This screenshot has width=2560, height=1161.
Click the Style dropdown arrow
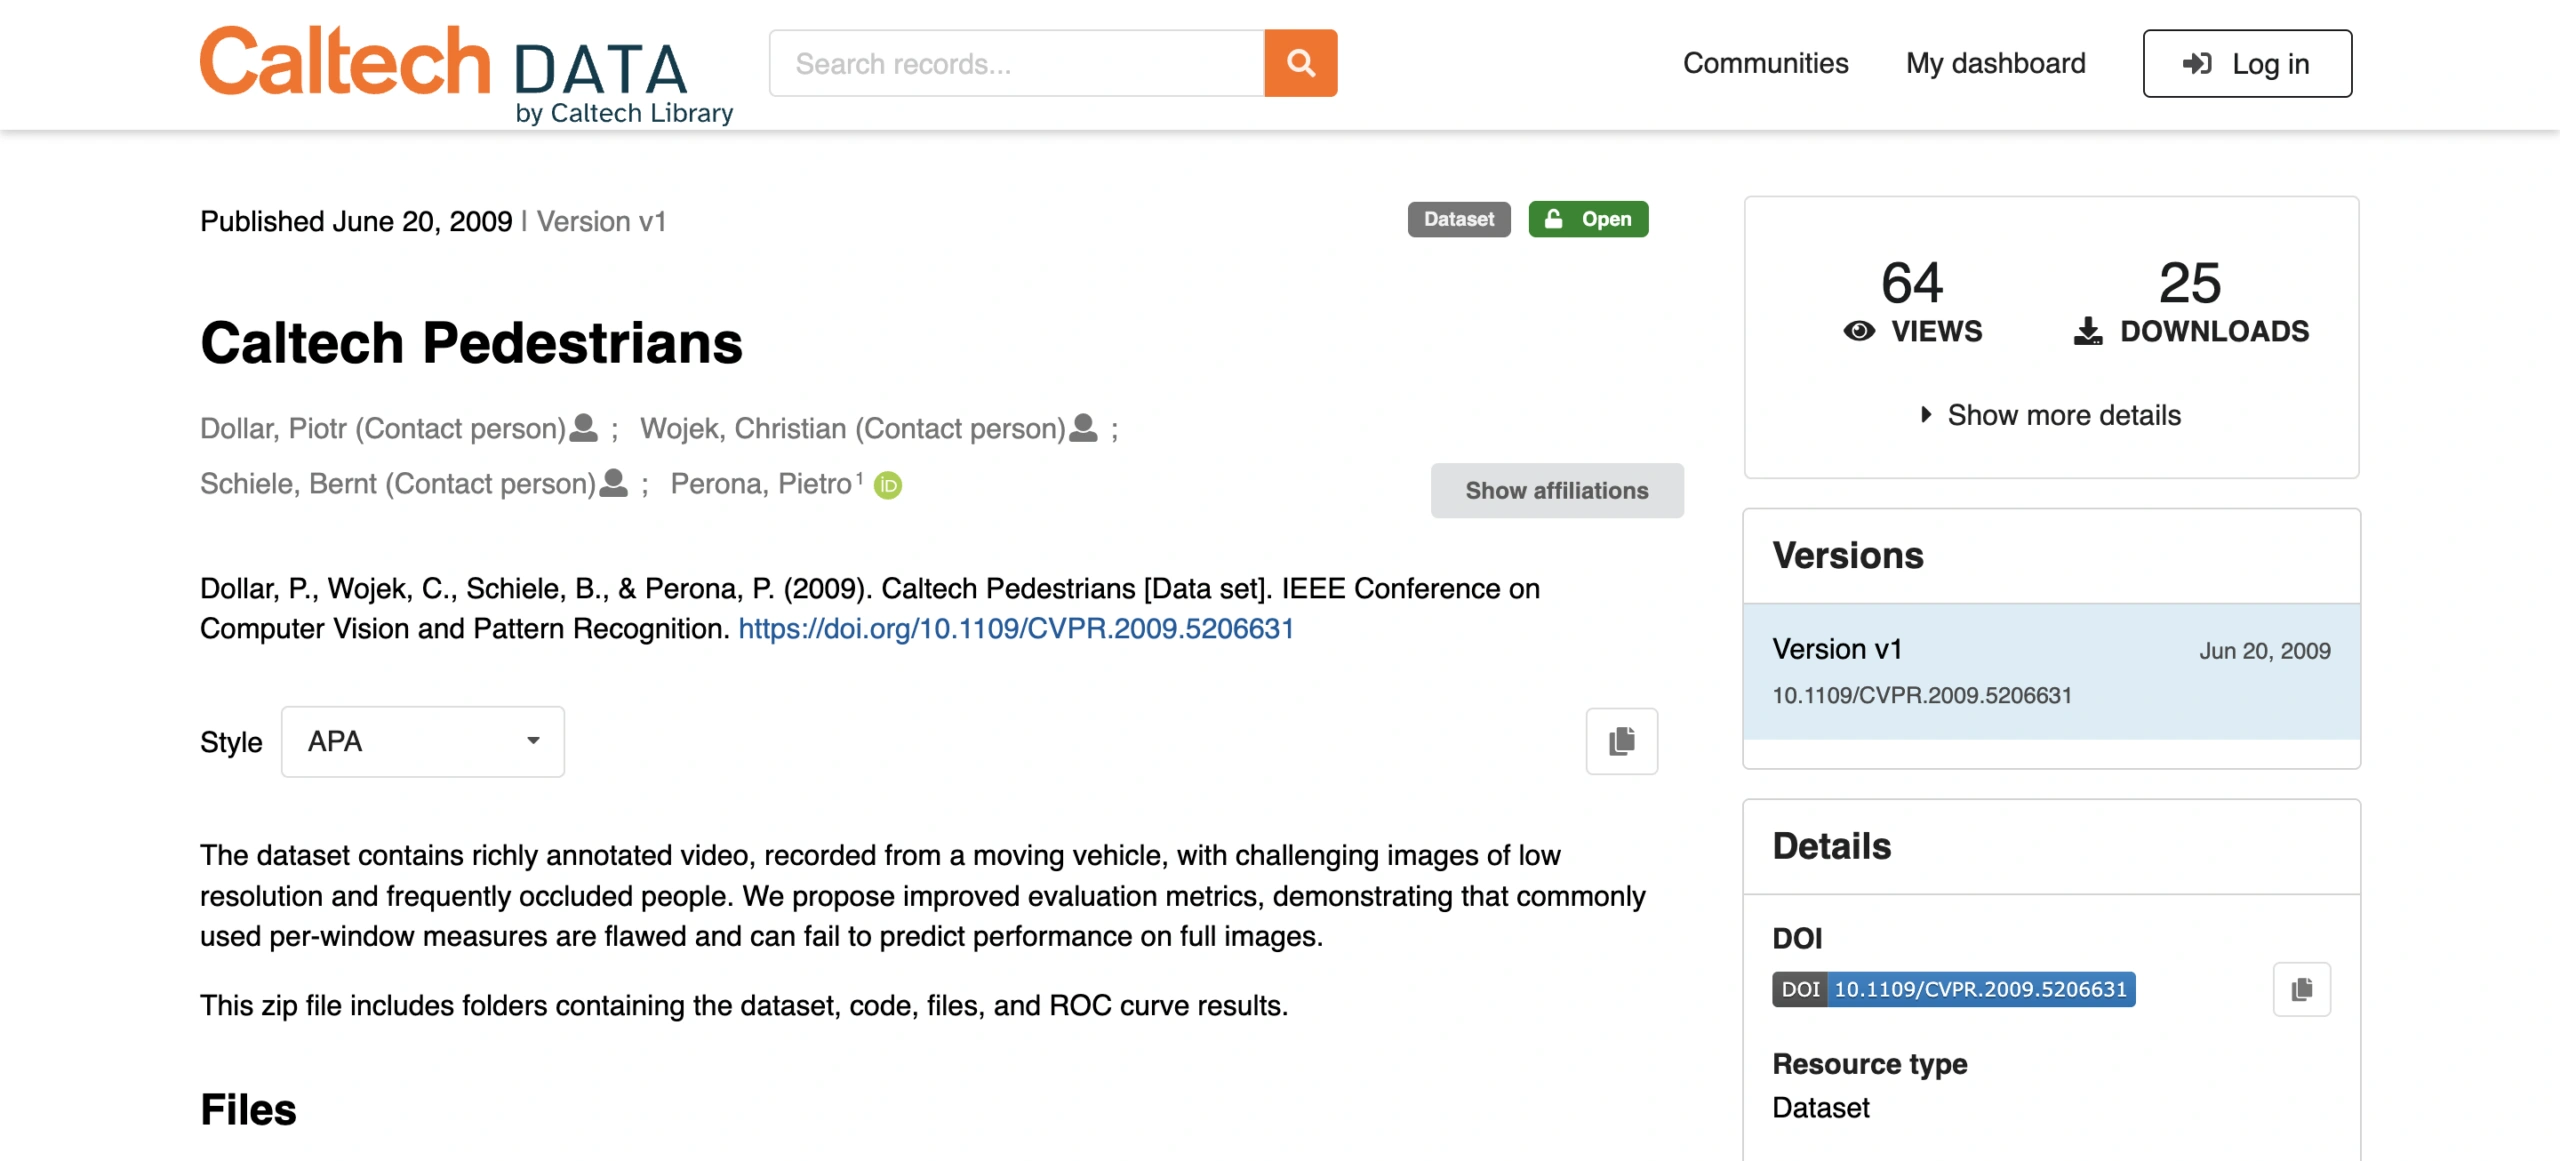click(533, 741)
